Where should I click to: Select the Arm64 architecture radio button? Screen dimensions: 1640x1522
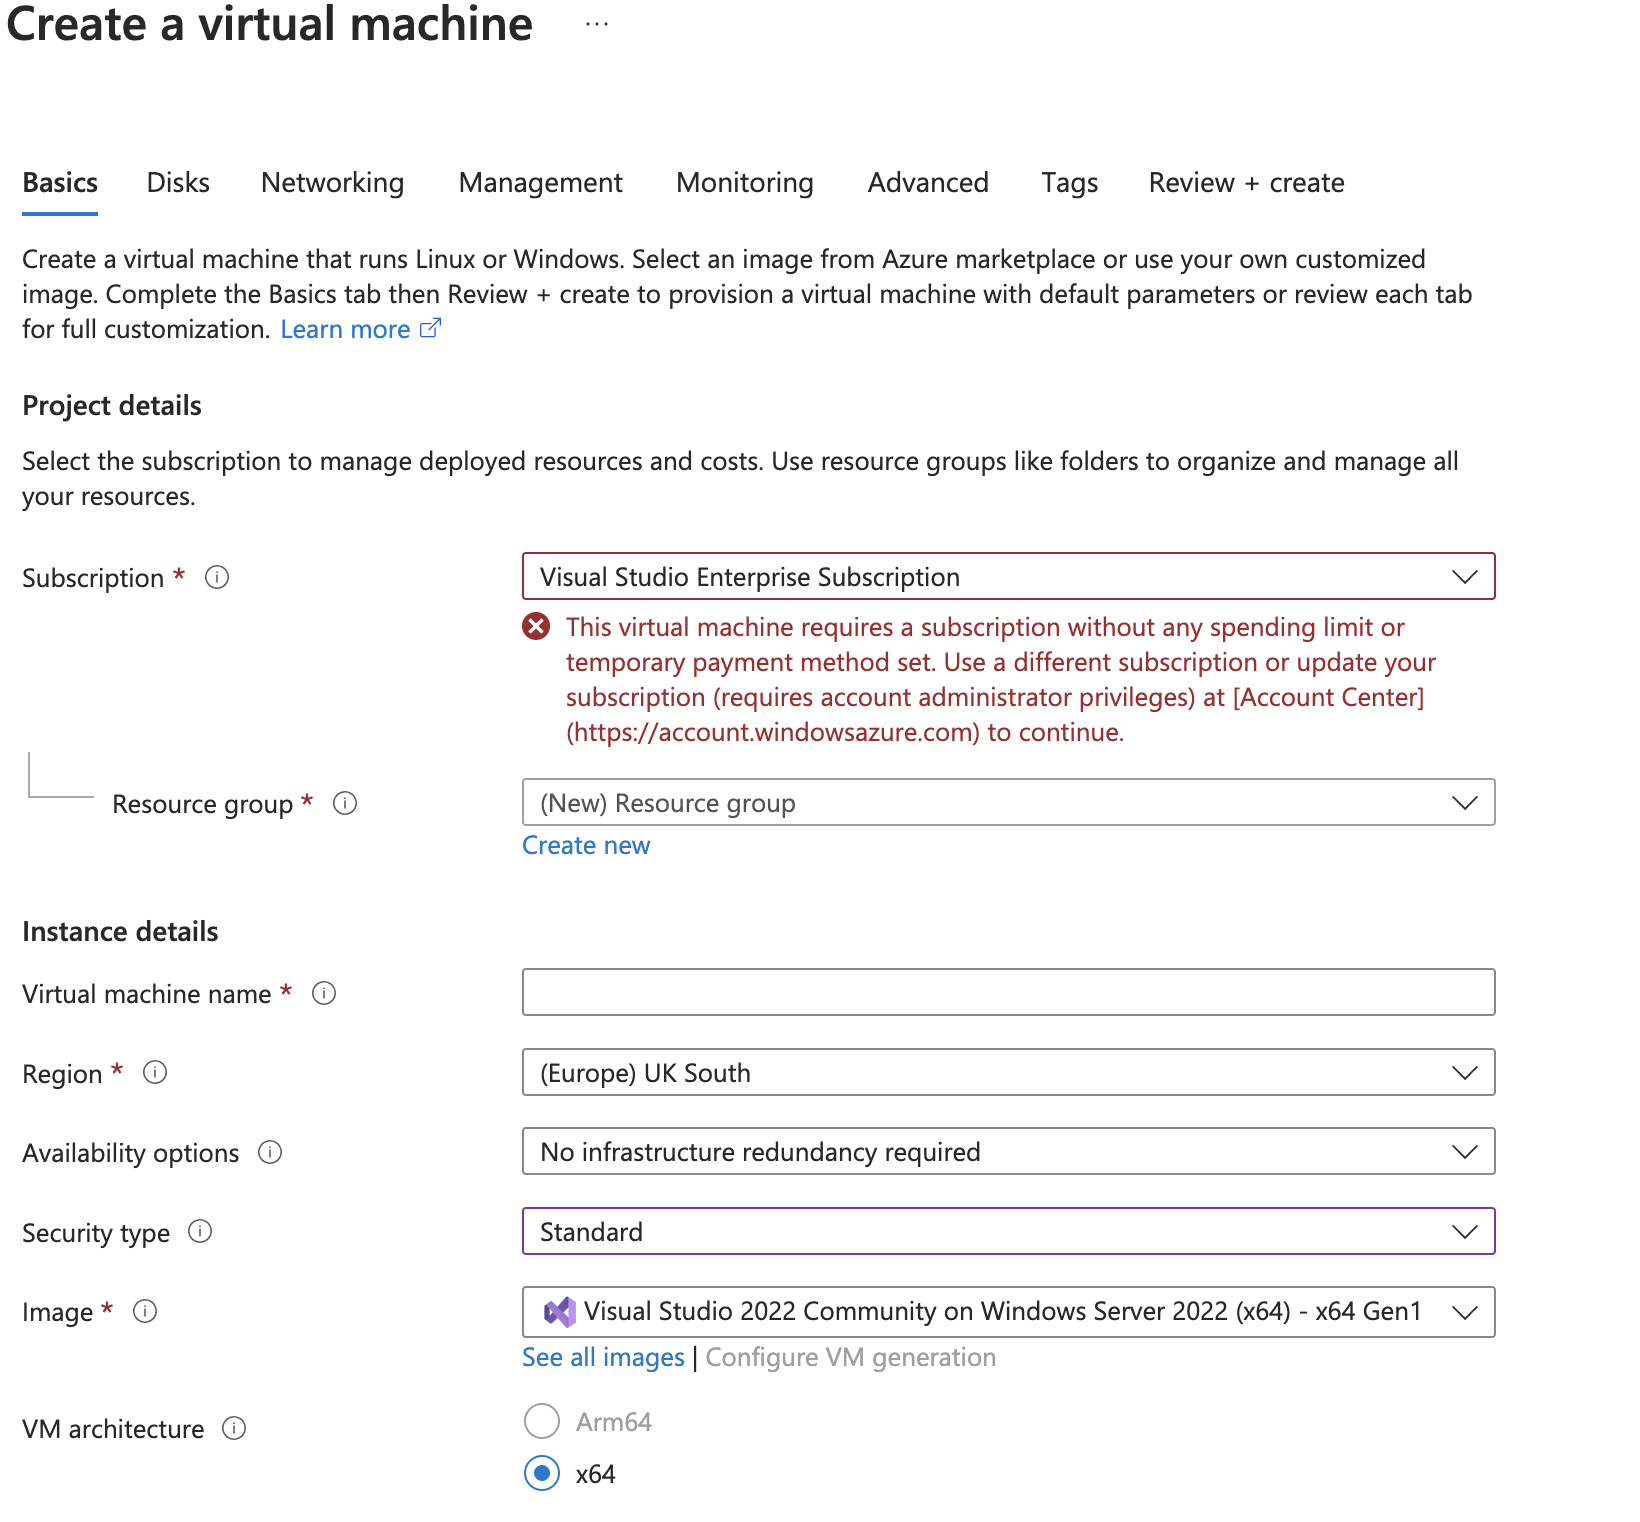click(542, 1421)
